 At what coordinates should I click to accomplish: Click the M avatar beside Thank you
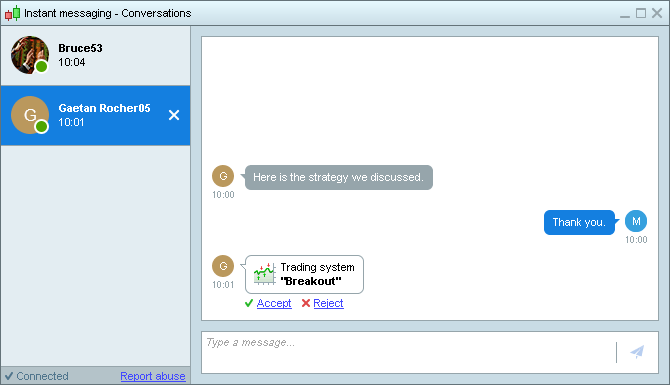[x=636, y=221]
